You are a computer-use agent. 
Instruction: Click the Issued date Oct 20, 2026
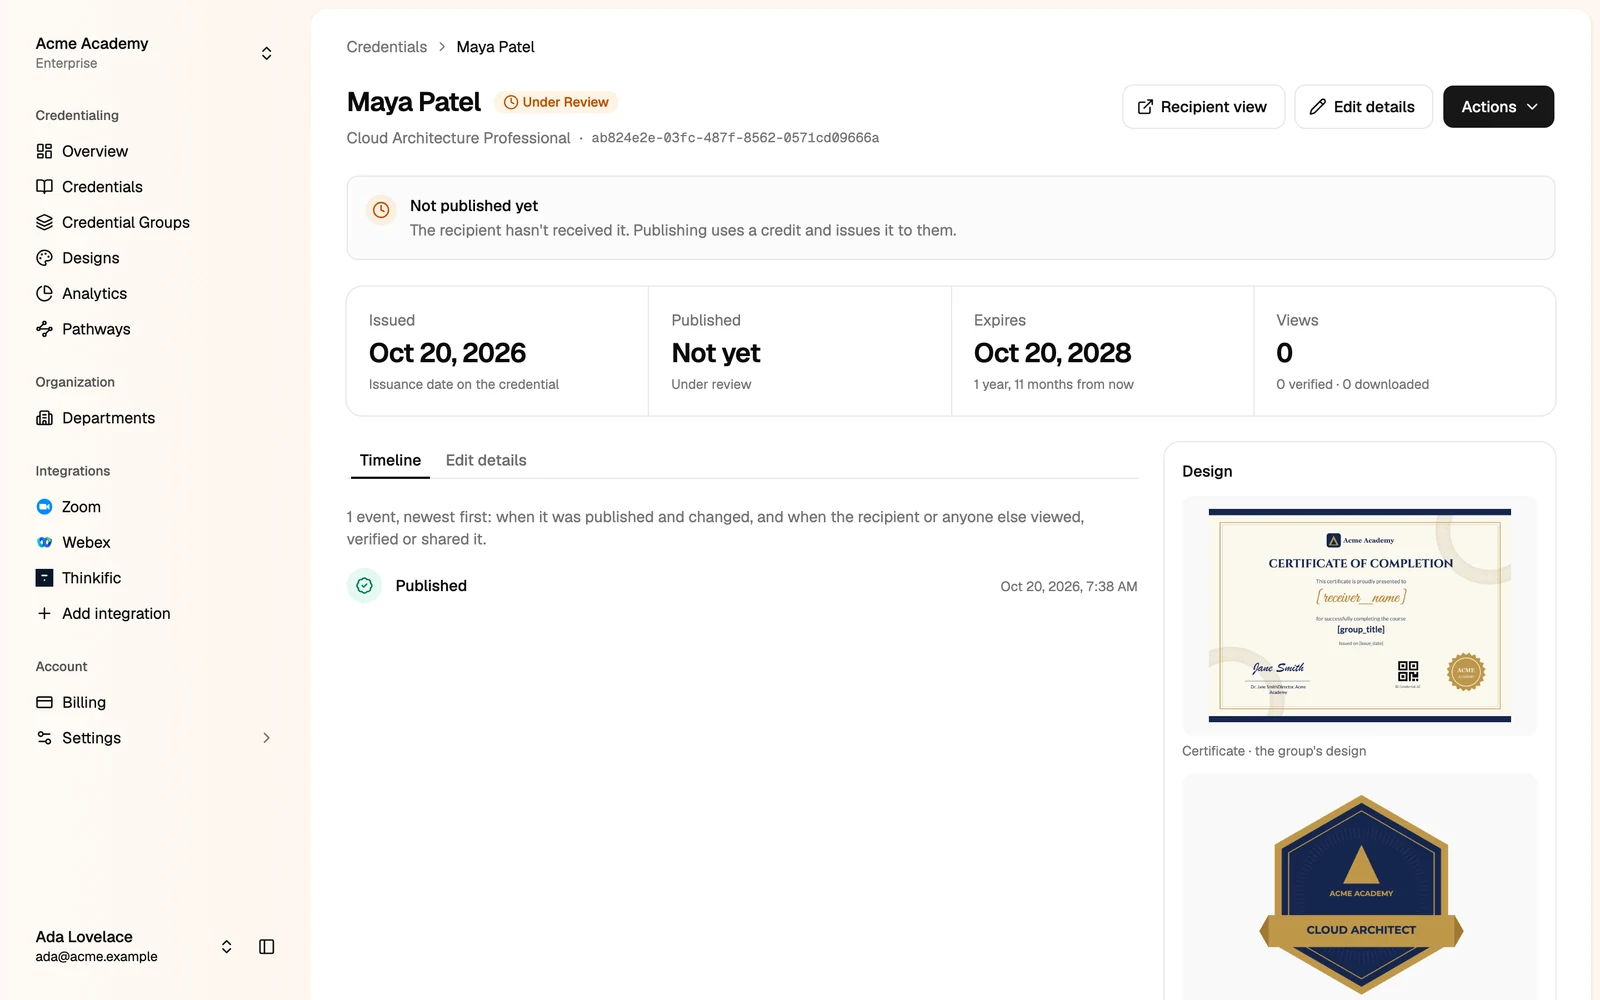447,353
